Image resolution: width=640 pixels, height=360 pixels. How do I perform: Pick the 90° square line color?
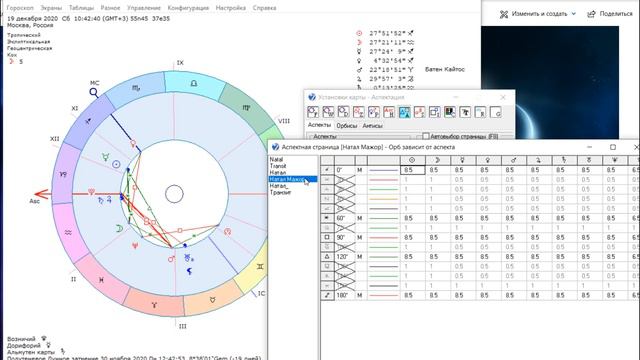[x=383, y=238]
